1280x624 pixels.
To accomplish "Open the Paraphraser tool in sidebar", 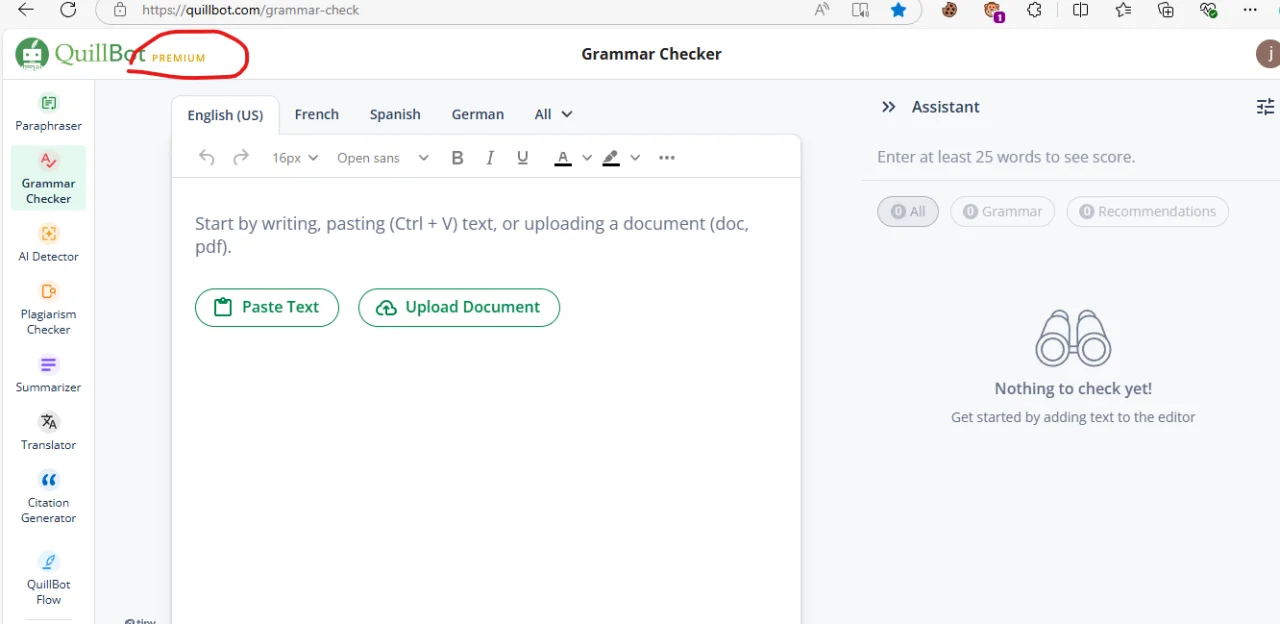I will (x=48, y=113).
